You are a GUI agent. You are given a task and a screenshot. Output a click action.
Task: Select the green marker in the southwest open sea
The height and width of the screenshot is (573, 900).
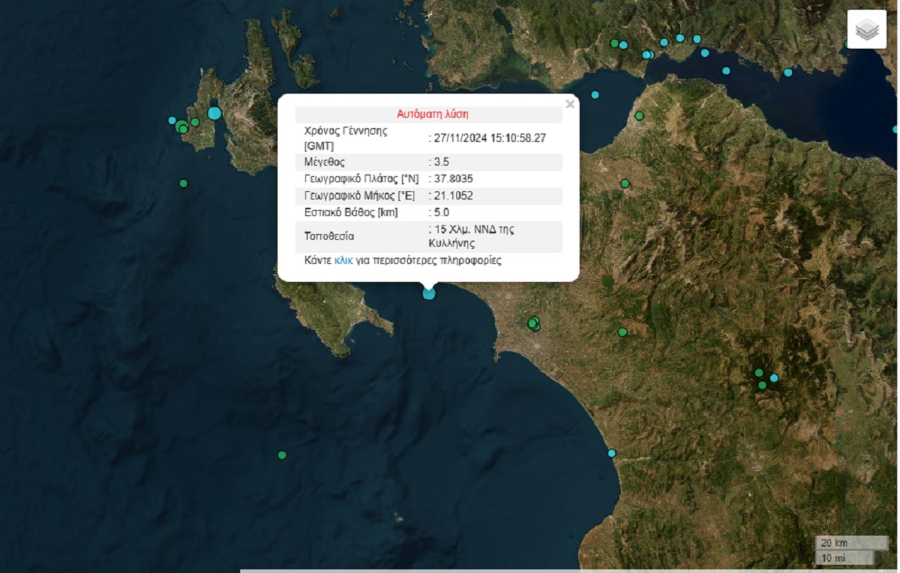coord(282,455)
